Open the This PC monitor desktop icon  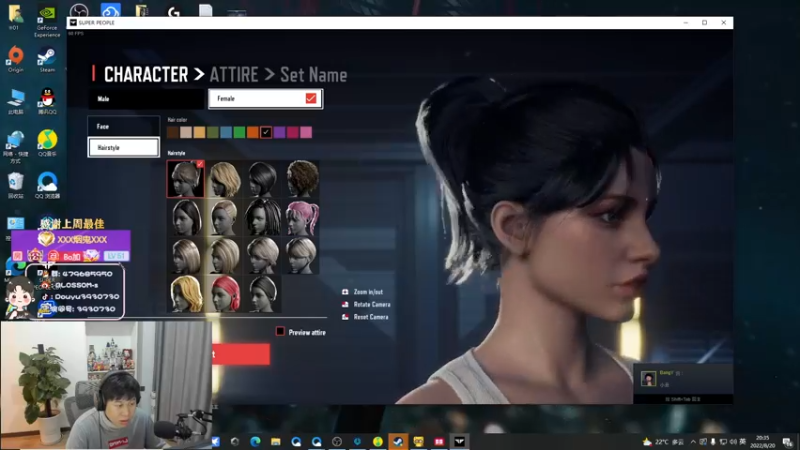[x=16, y=101]
